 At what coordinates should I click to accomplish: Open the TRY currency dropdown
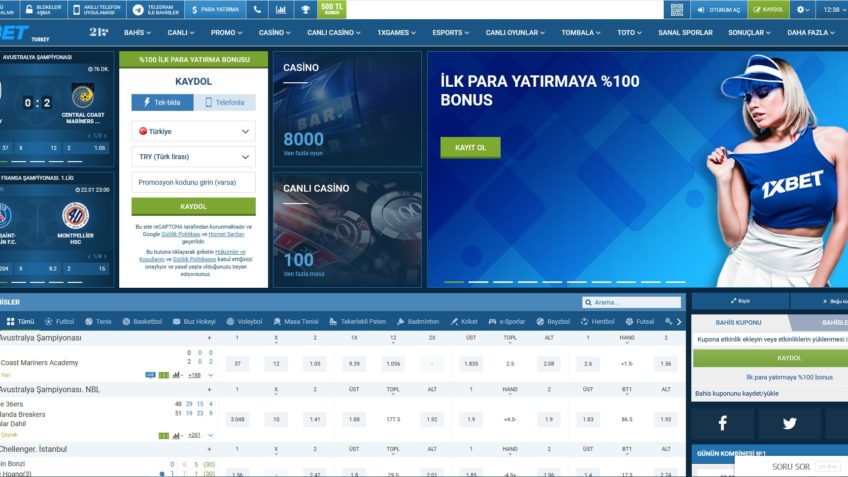point(193,157)
